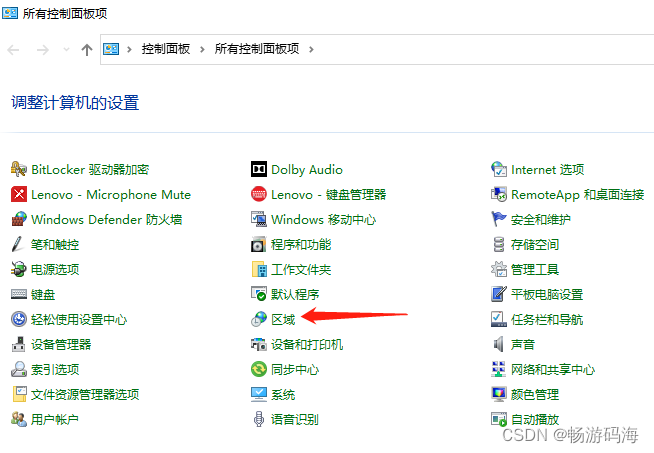Open the BitLocker drive encryption icon

(19, 169)
